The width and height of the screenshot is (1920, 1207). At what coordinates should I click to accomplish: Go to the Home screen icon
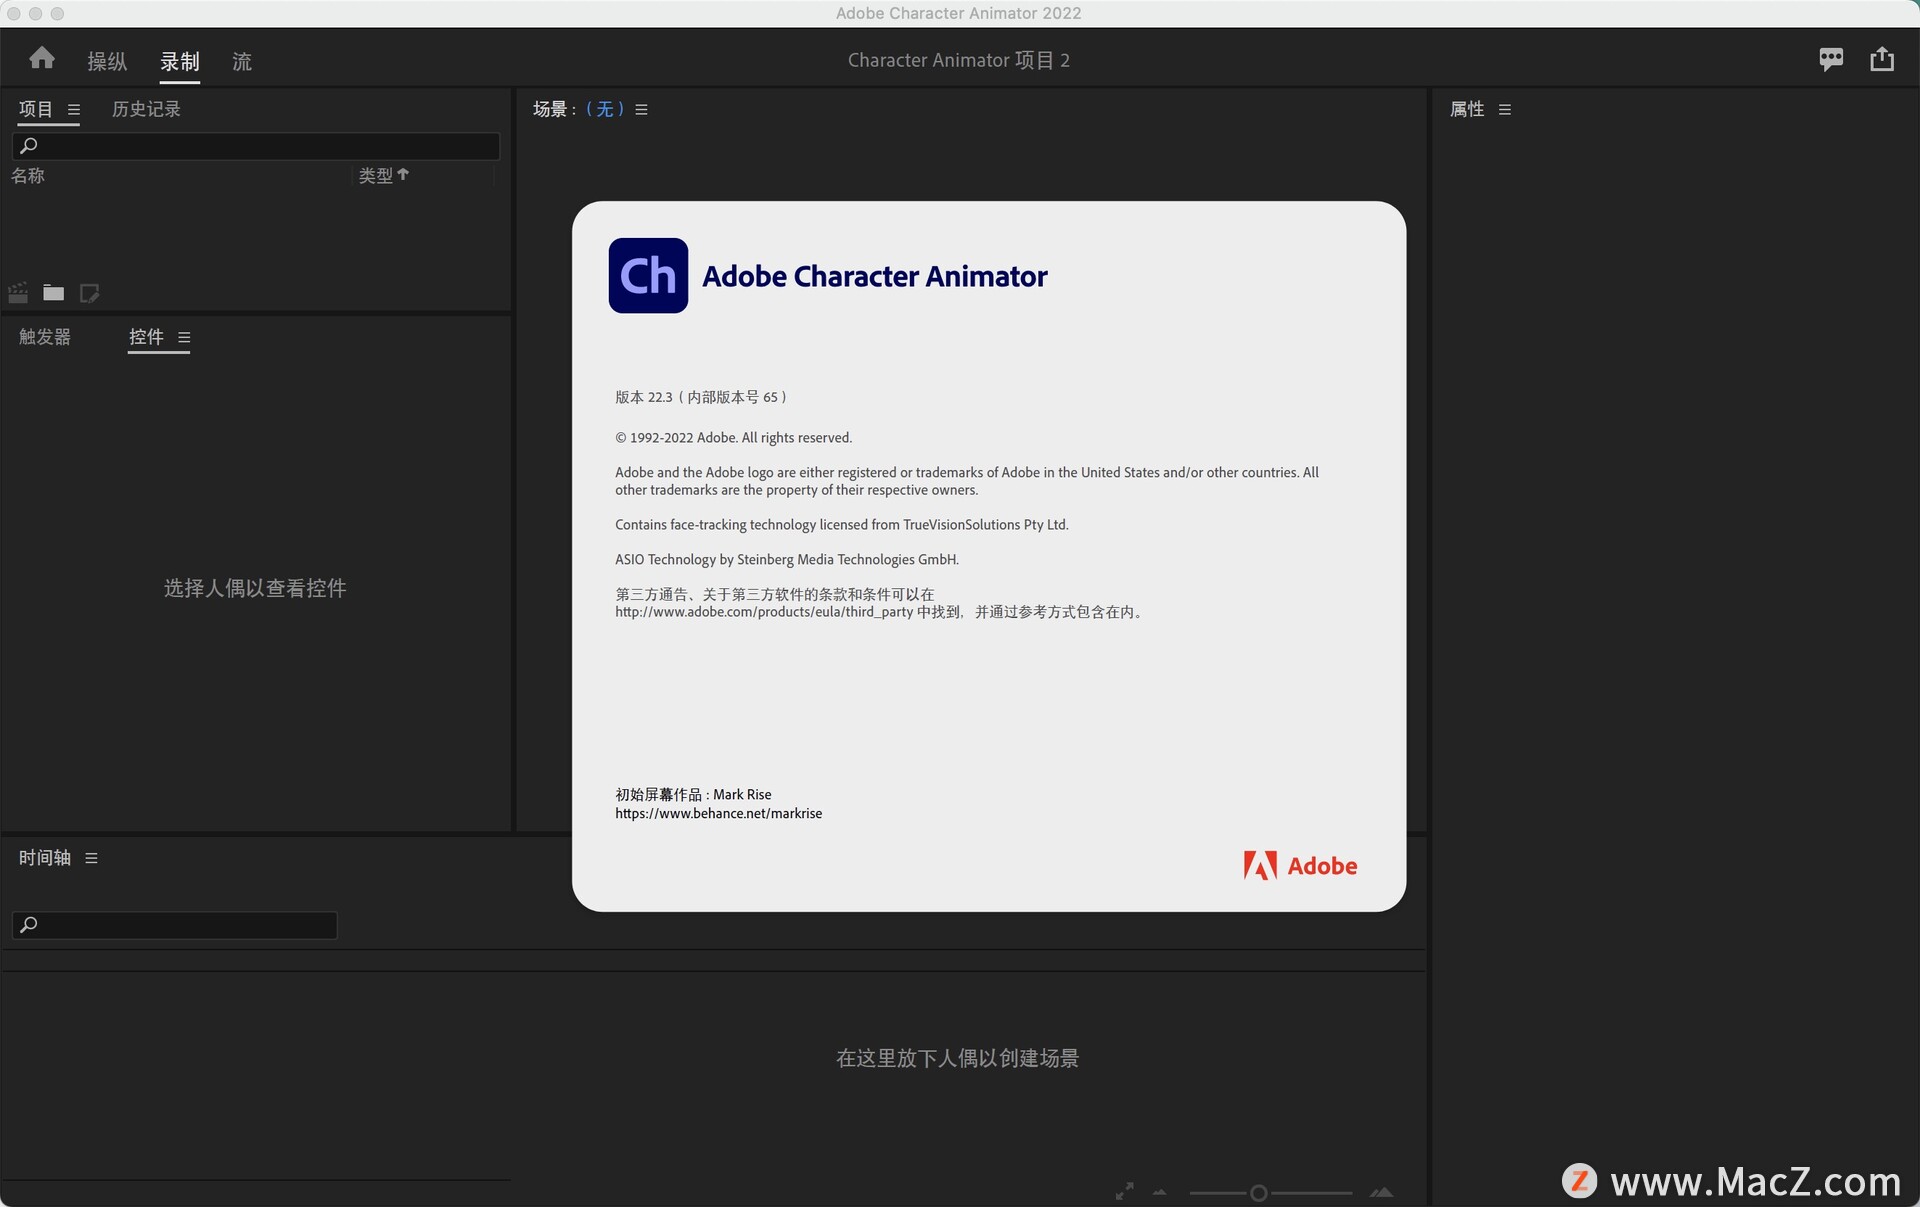coord(42,58)
